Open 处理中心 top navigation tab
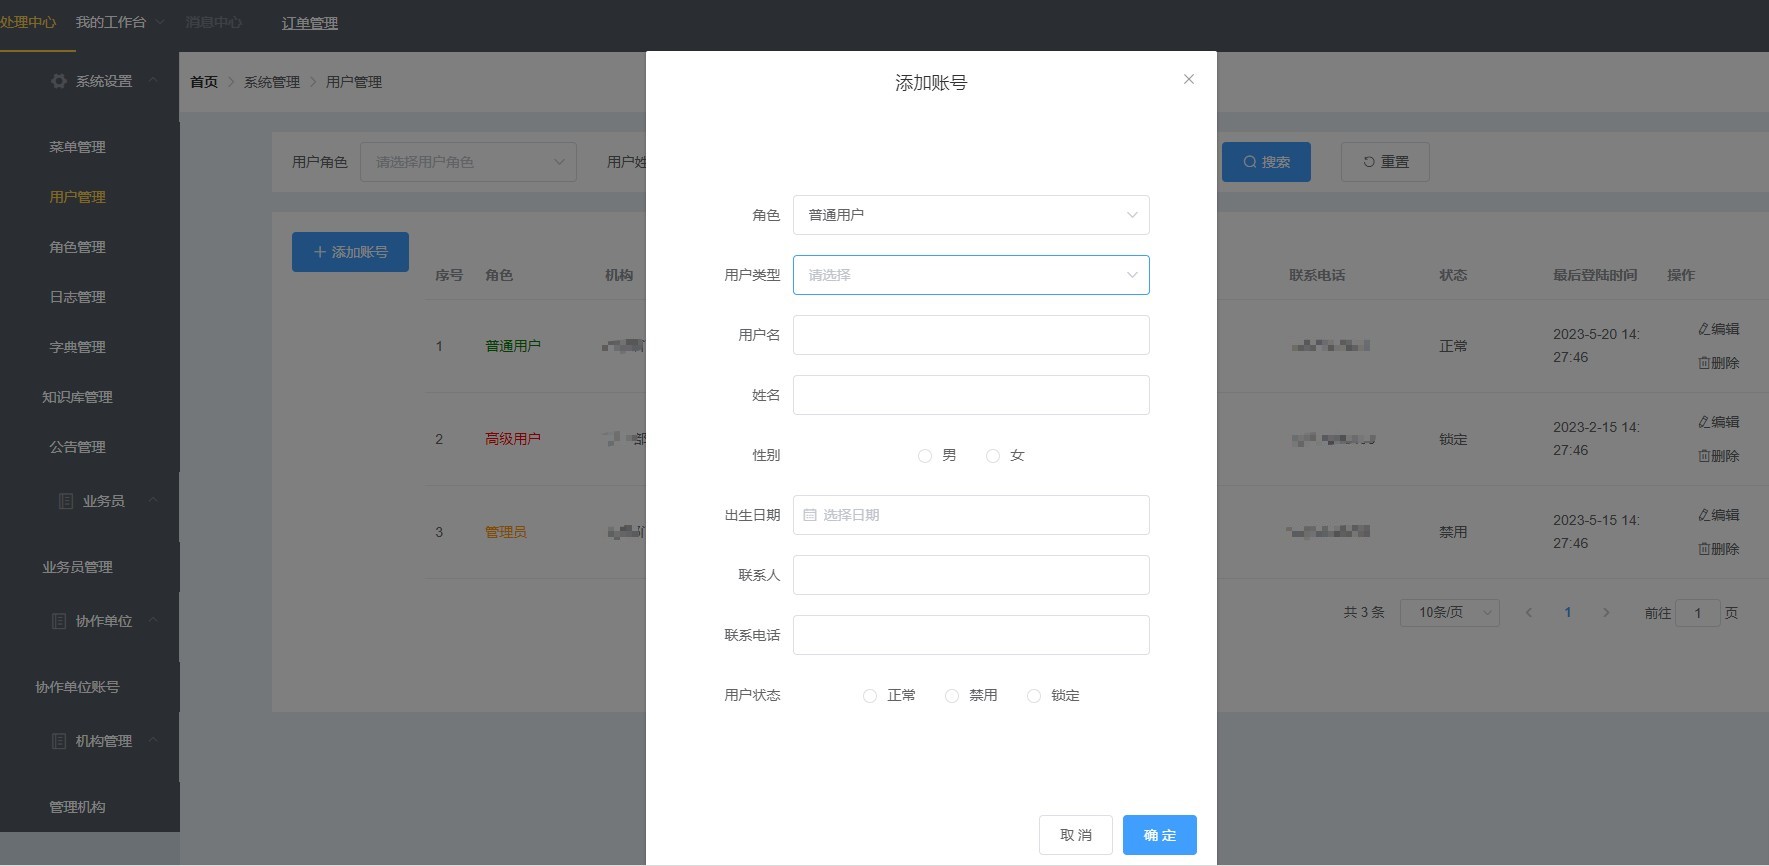Viewport: 1769px width, 866px height. click(28, 22)
